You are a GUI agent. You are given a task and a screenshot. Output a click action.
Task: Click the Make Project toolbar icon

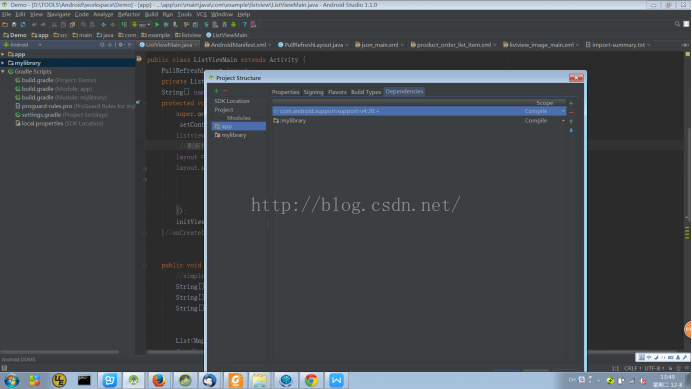pyautogui.click(x=124, y=25)
